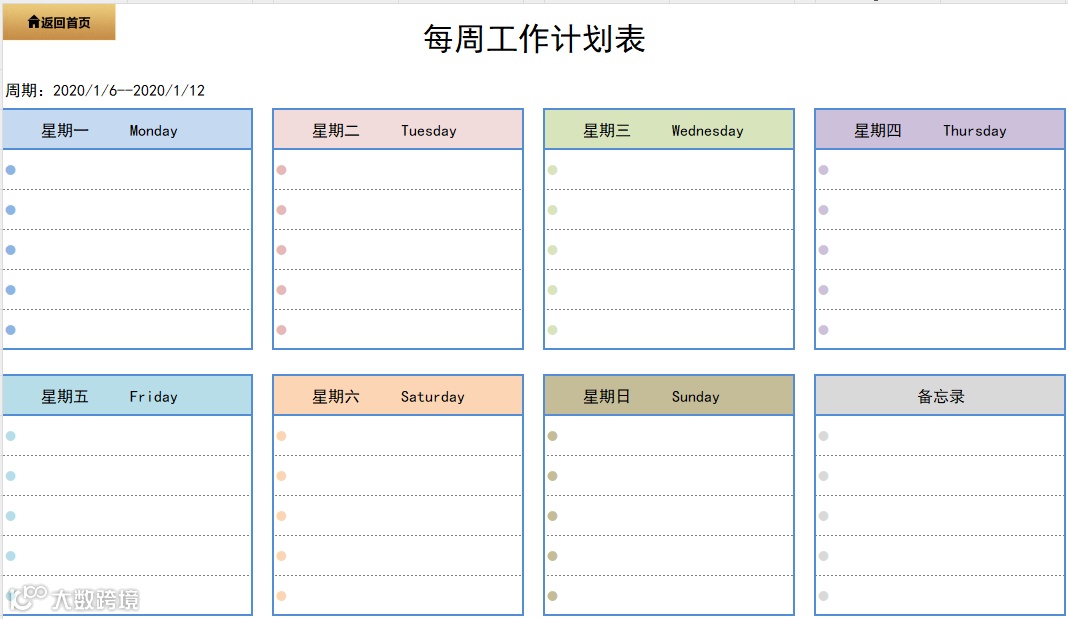Click the first task row under Wednesday
The image size is (1068, 619).
tap(669, 170)
